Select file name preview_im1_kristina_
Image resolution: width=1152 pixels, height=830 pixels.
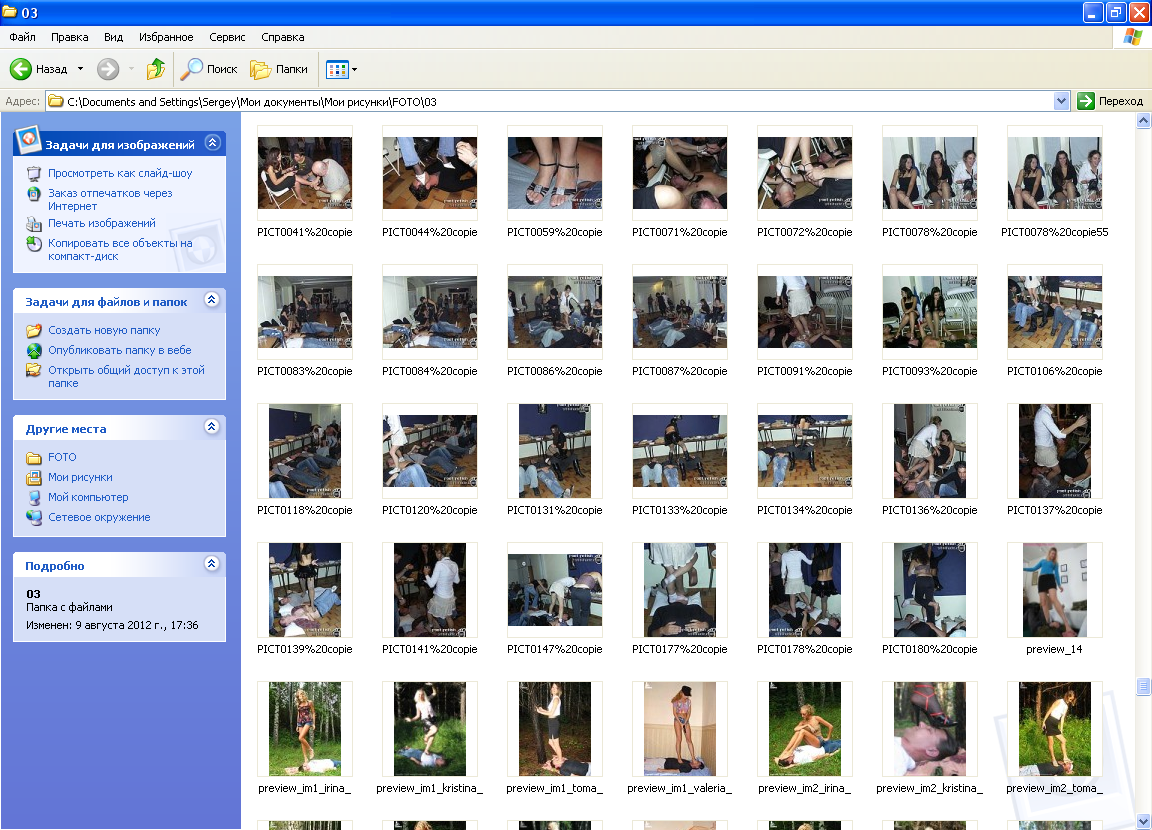[x=430, y=788]
